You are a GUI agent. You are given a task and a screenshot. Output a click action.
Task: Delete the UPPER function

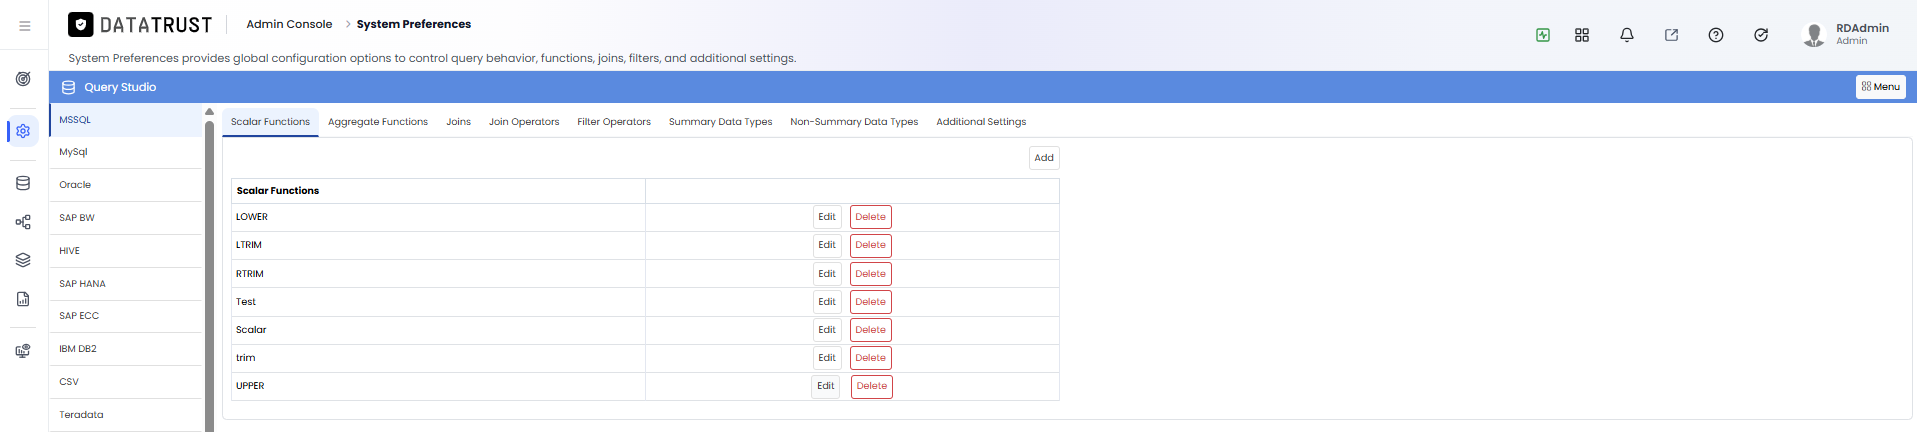pos(872,386)
